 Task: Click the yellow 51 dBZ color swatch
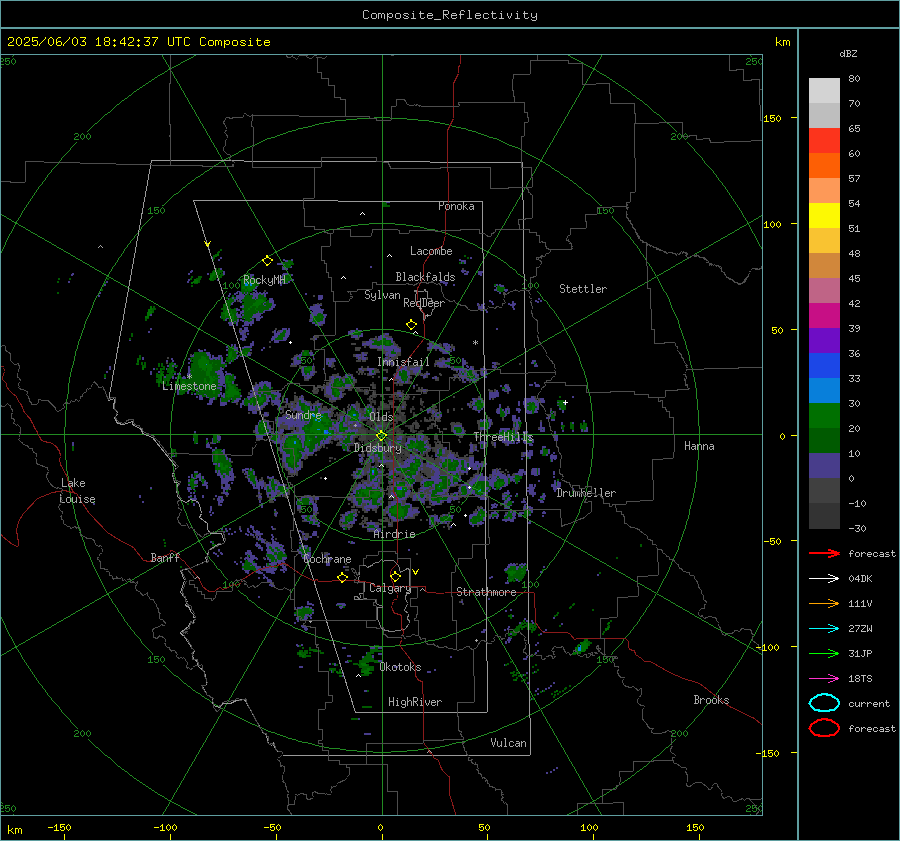pos(824,216)
